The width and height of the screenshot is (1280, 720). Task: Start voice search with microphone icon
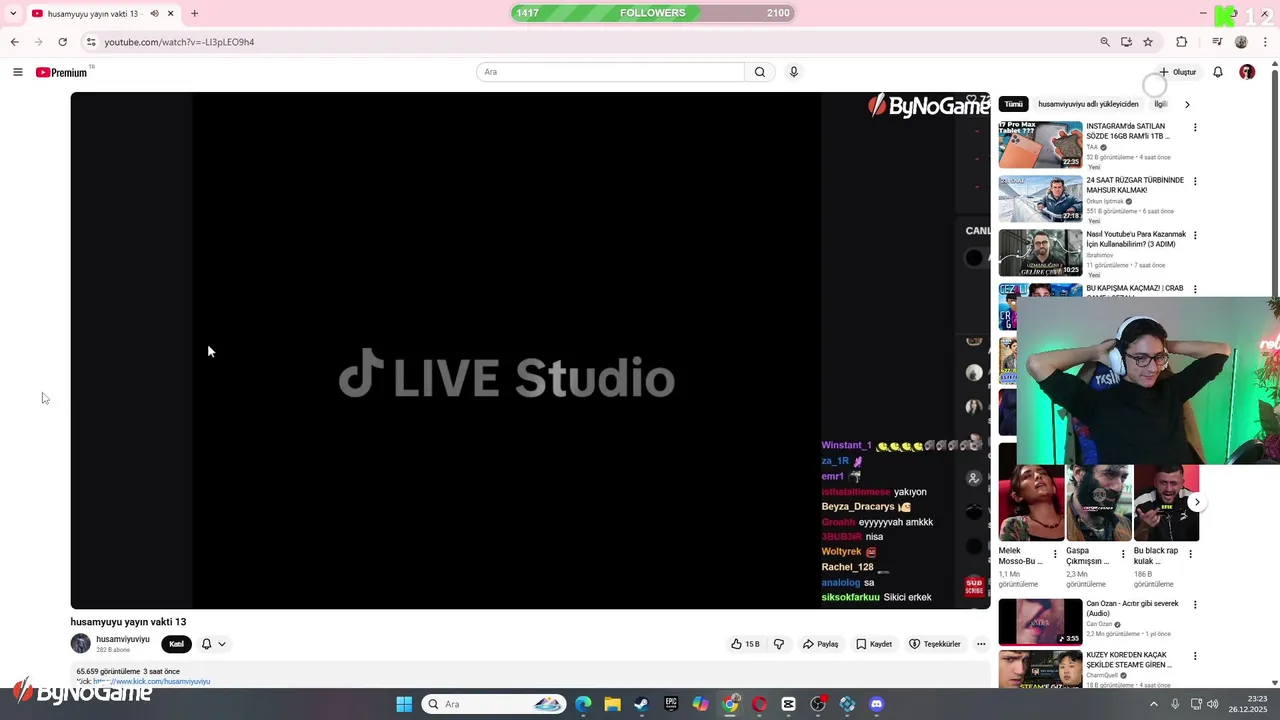(794, 72)
